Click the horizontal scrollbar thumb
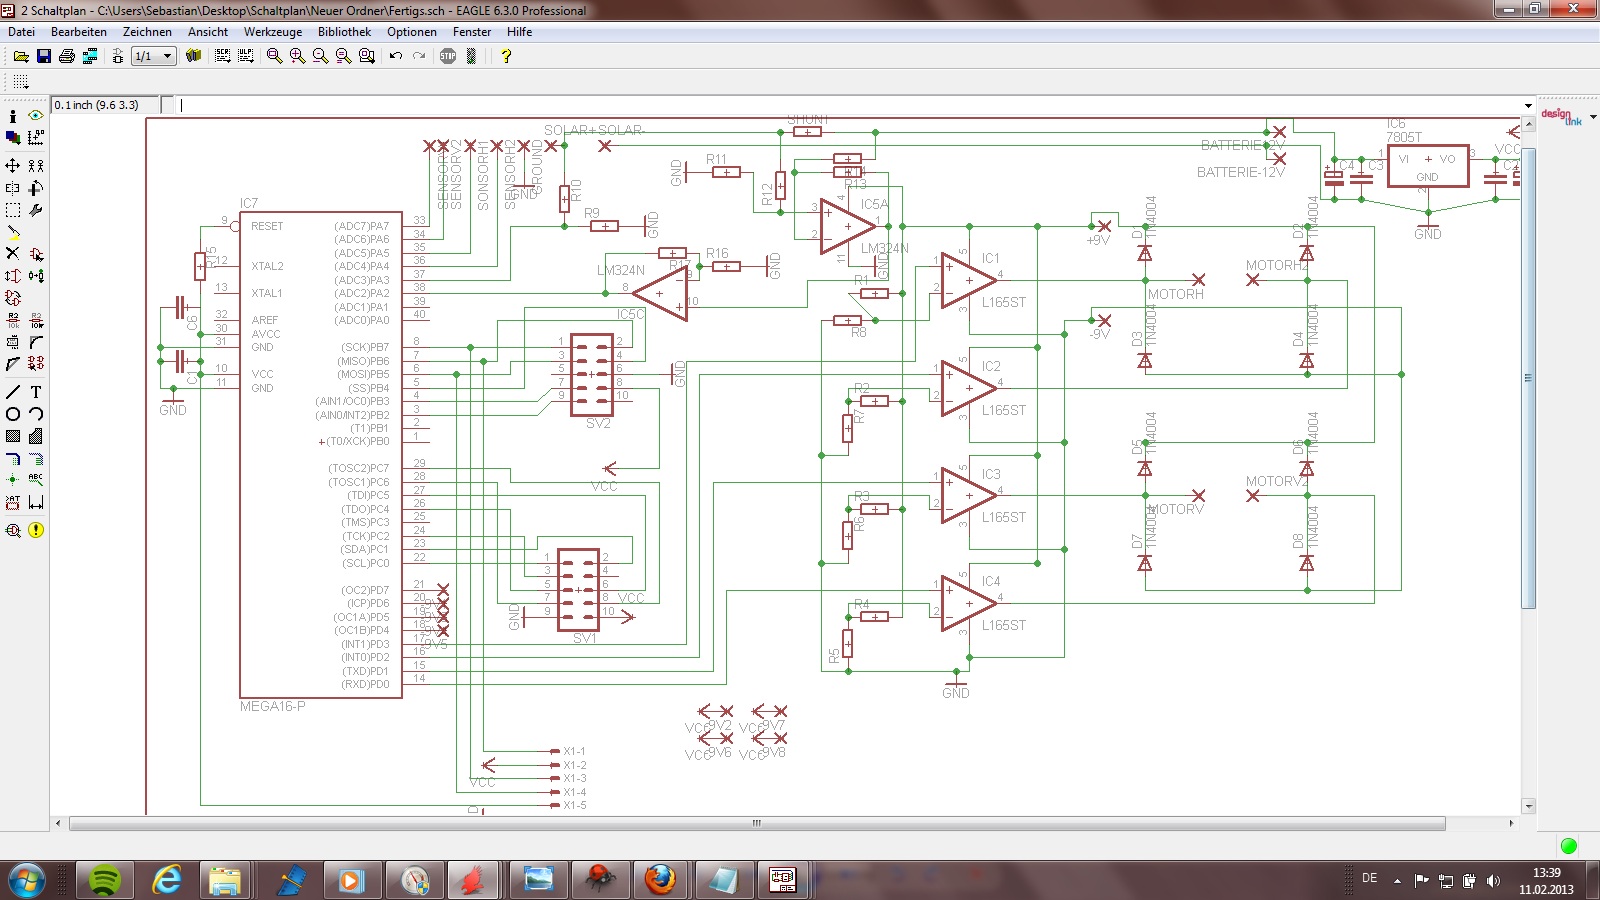Viewport: 1600px width, 900px height. [x=757, y=823]
